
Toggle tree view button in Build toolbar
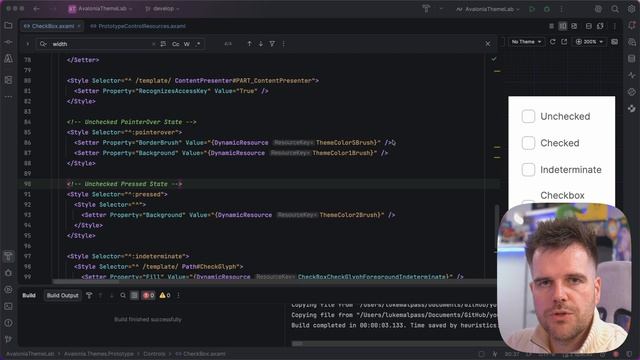point(134,295)
